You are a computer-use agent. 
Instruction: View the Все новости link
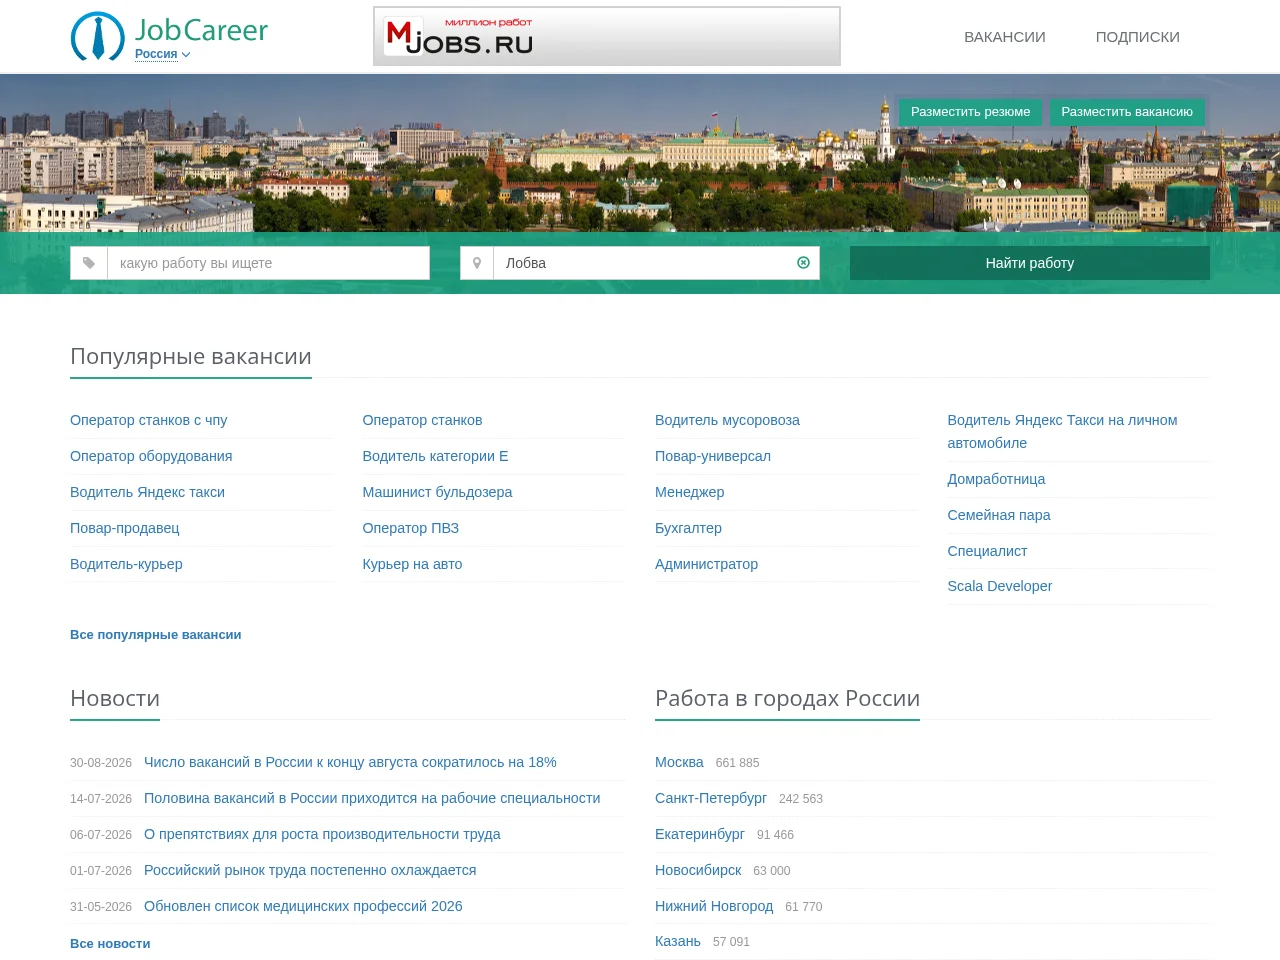point(110,944)
